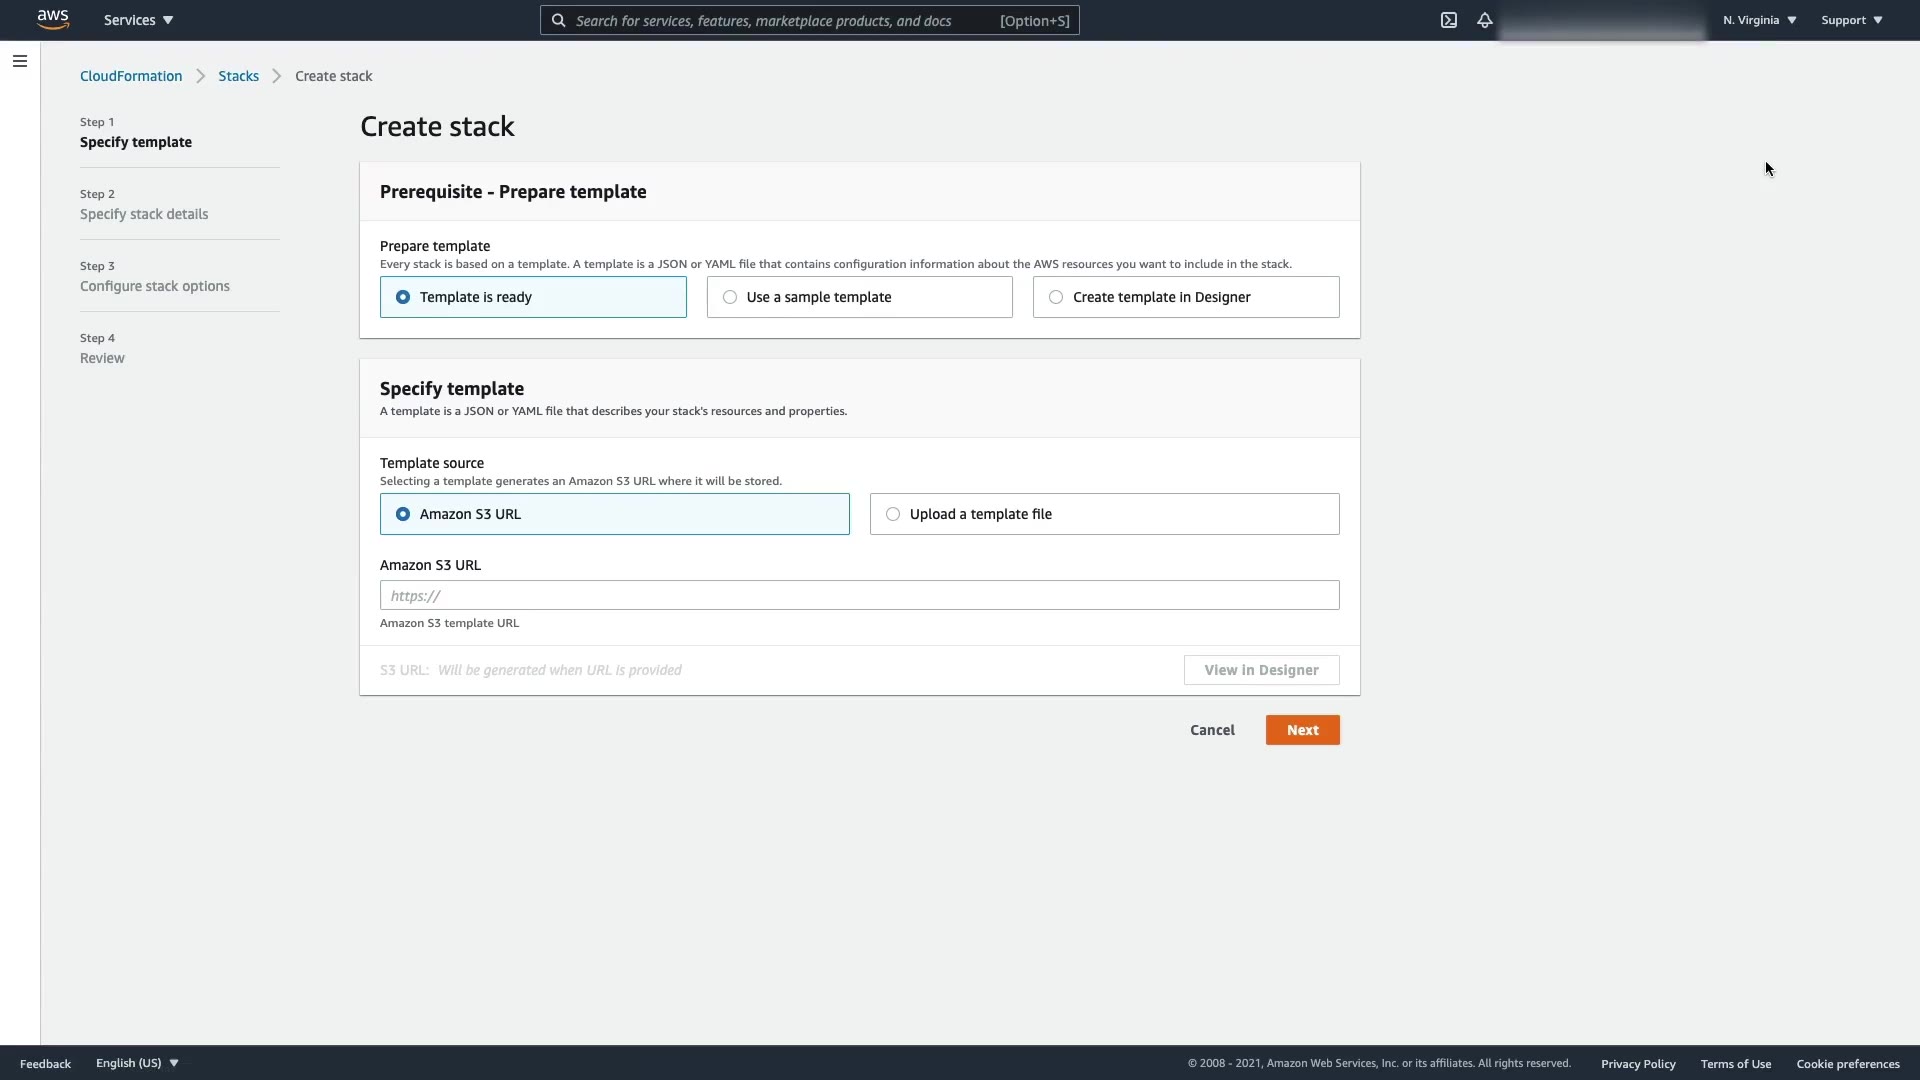Open the notifications bell
This screenshot has height=1080, width=1920.
pyautogui.click(x=1484, y=20)
